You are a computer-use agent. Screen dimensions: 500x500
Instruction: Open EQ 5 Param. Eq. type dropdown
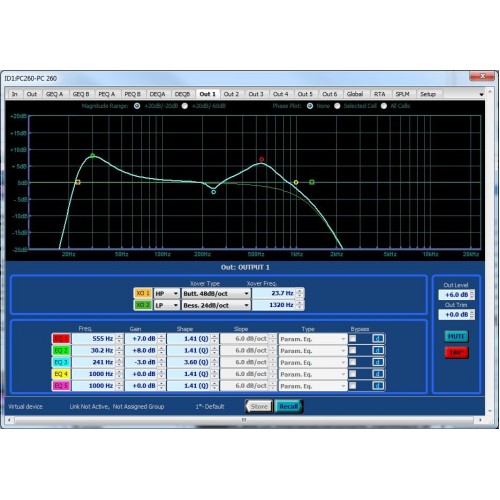click(x=313, y=386)
